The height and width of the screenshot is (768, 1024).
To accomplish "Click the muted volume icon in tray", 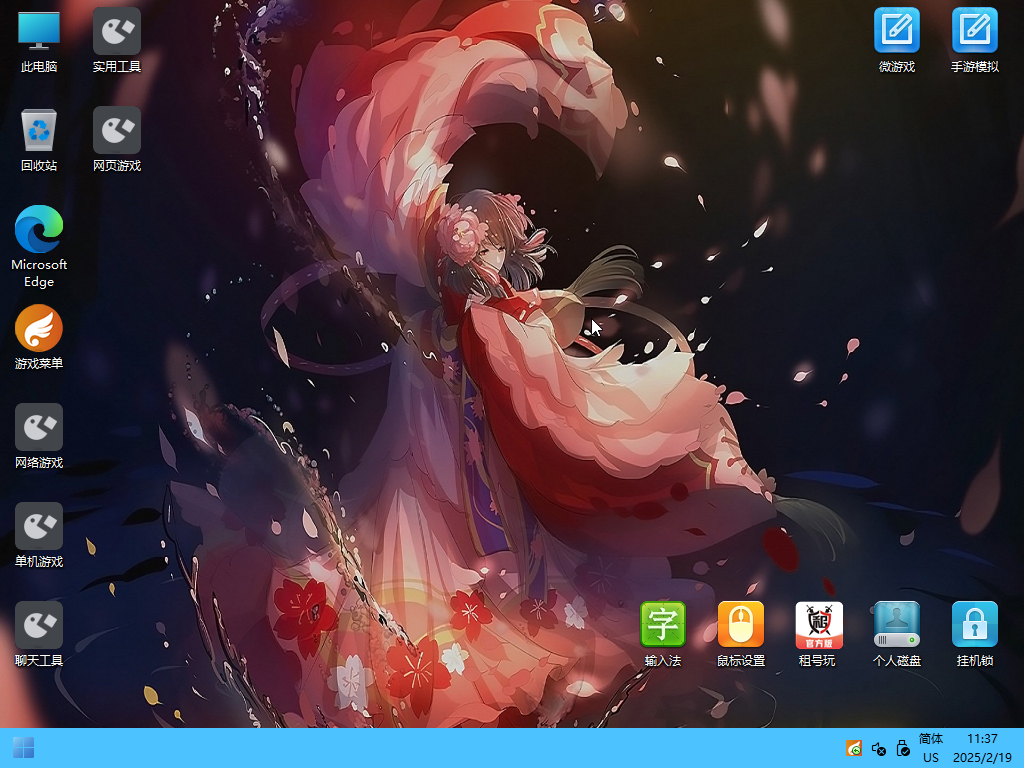I will (879, 748).
